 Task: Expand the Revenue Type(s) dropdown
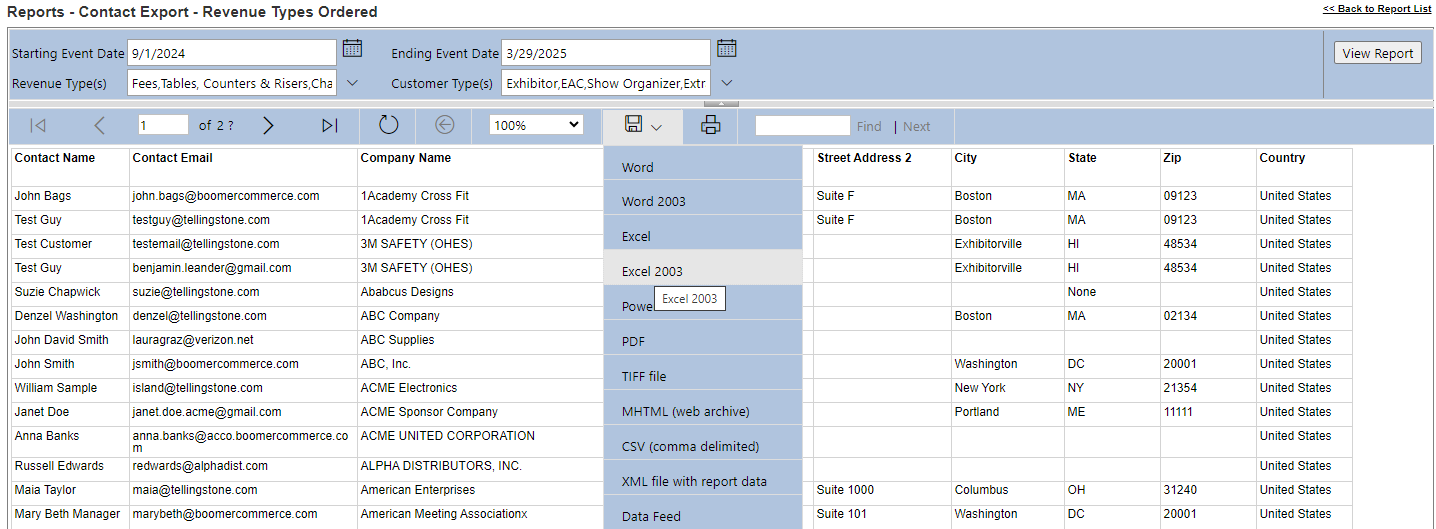pos(352,83)
